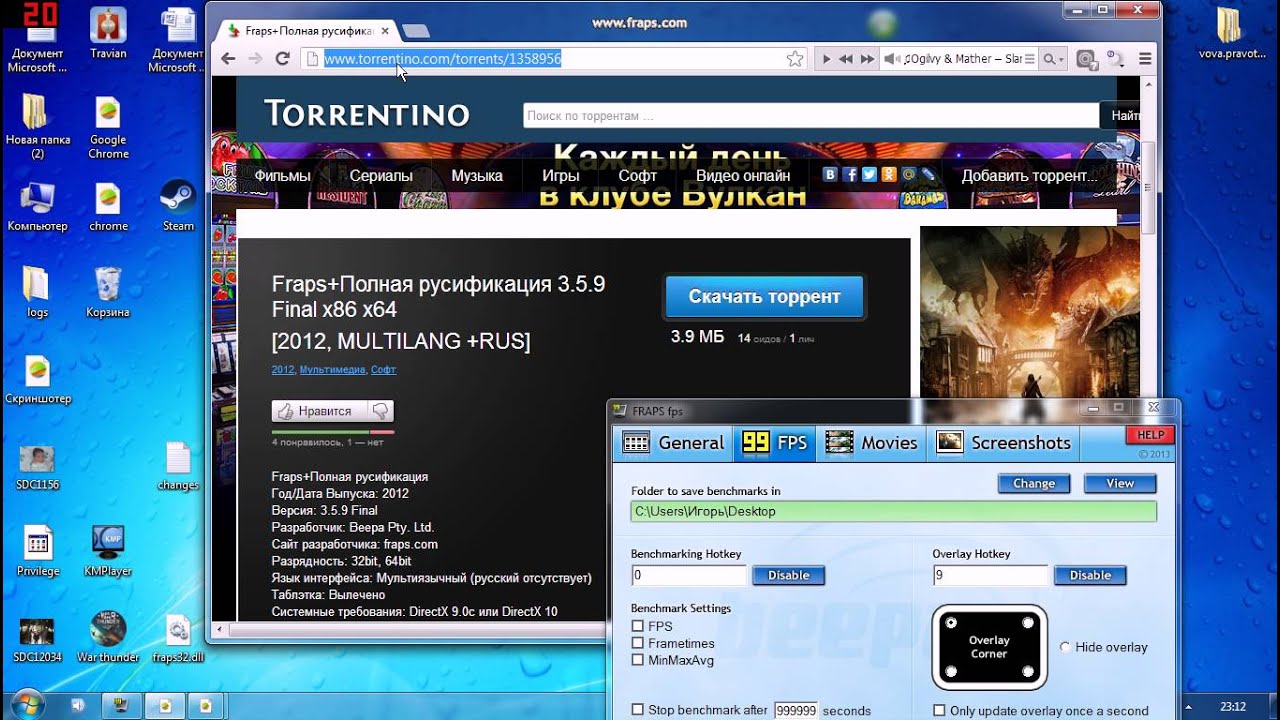Viewport: 1280px width, 720px height.
Task: Click the Torrentino site logo
Action: (367, 114)
